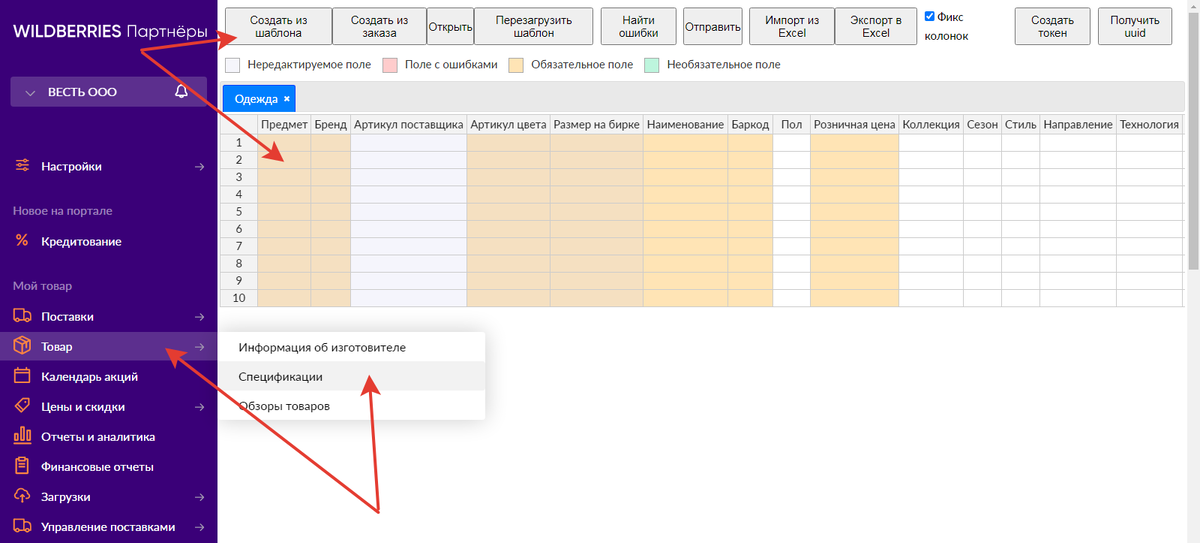This screenshot has height=543, width=1200.
Task: Click the Баркод column header
Action: pos(750,125)
